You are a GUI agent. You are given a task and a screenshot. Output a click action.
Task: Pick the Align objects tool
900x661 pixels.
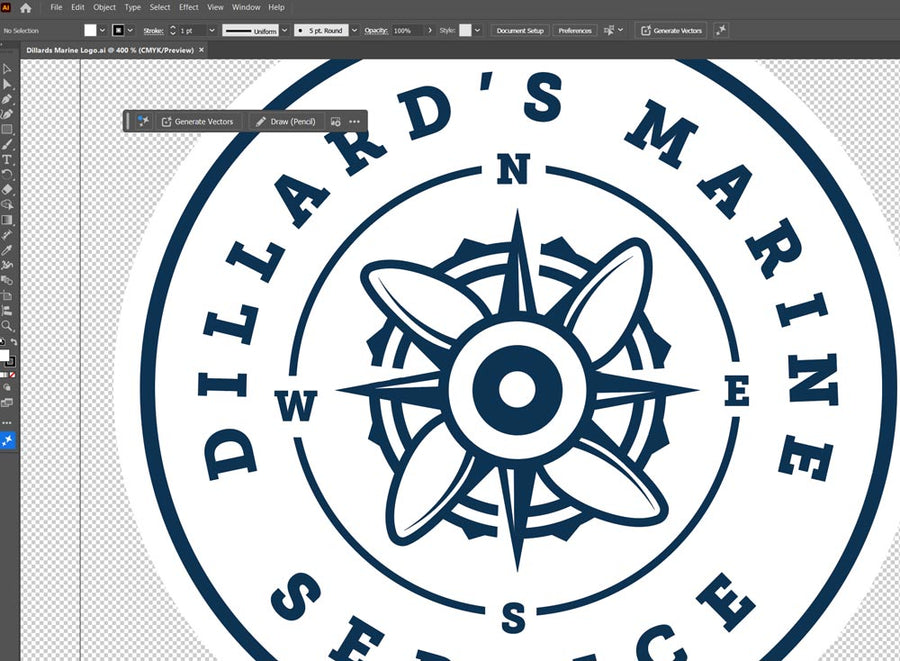(x=7, y=310)
